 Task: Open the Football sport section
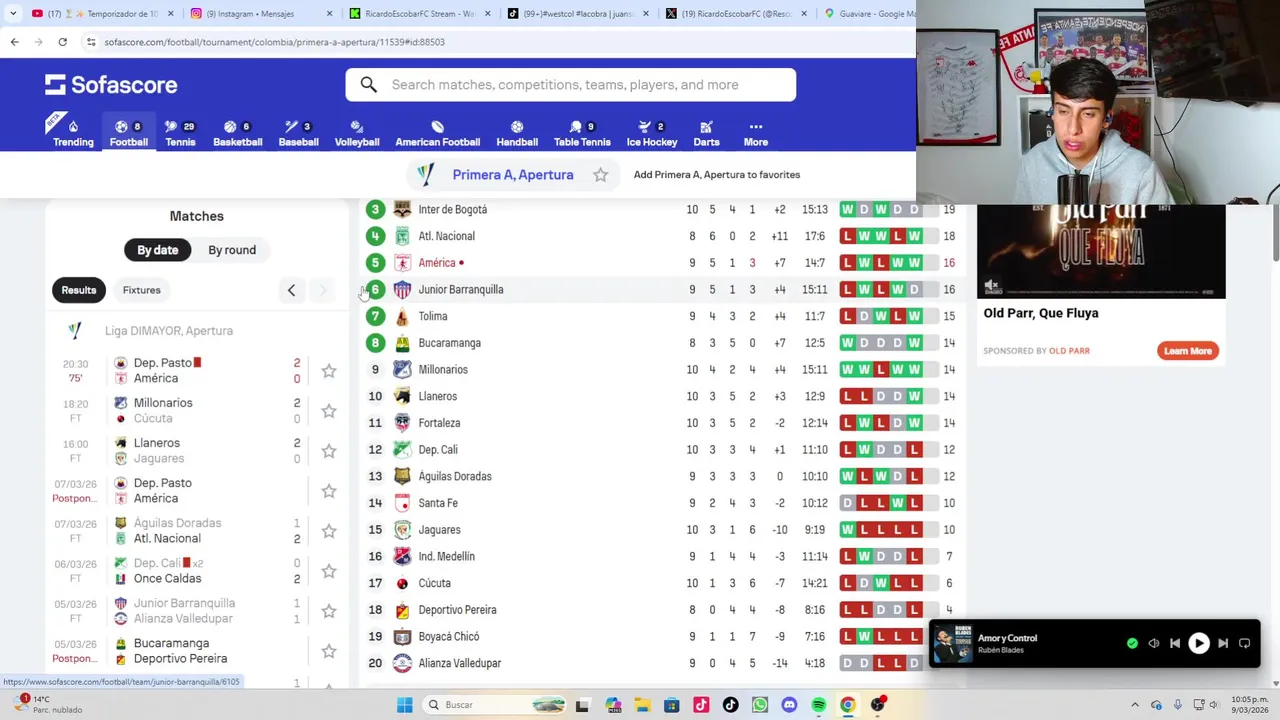[x=129, y=133]
